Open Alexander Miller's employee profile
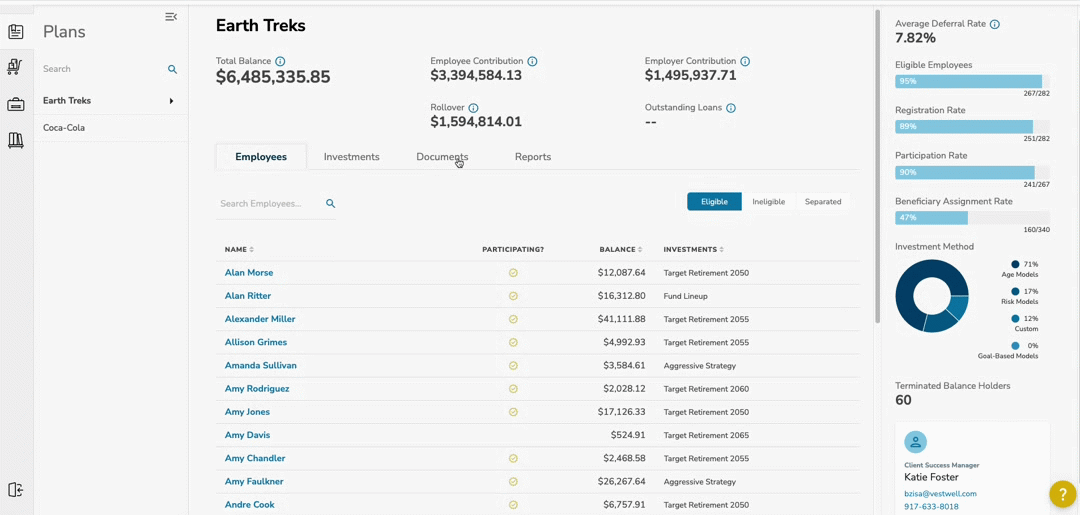 [x=260, y=319]
